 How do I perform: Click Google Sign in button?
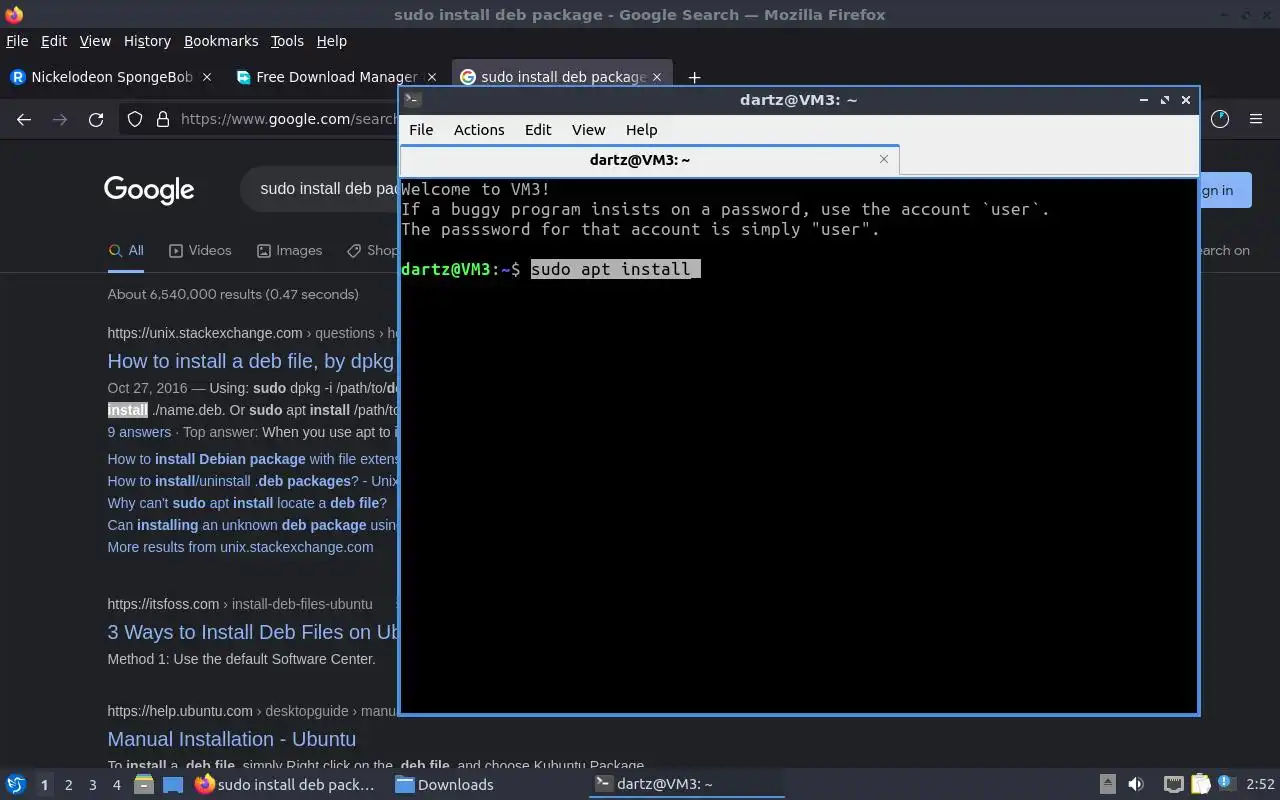(1225, 190)
